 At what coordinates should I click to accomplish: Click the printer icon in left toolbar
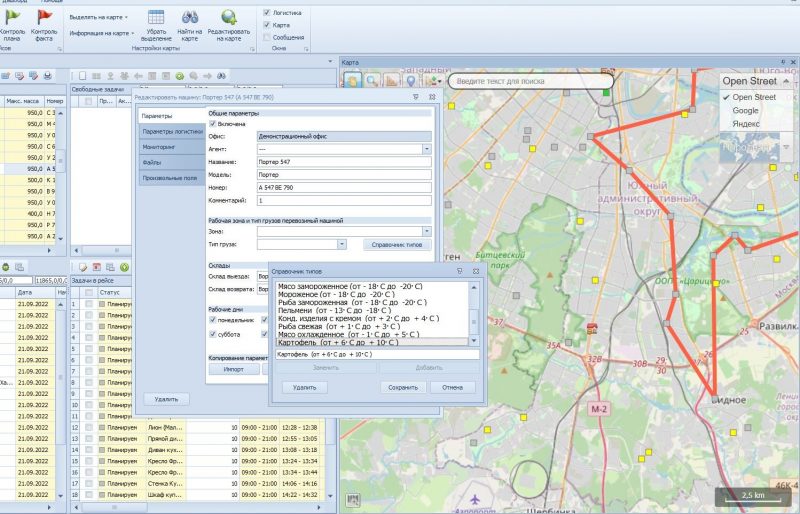[47, 76]
